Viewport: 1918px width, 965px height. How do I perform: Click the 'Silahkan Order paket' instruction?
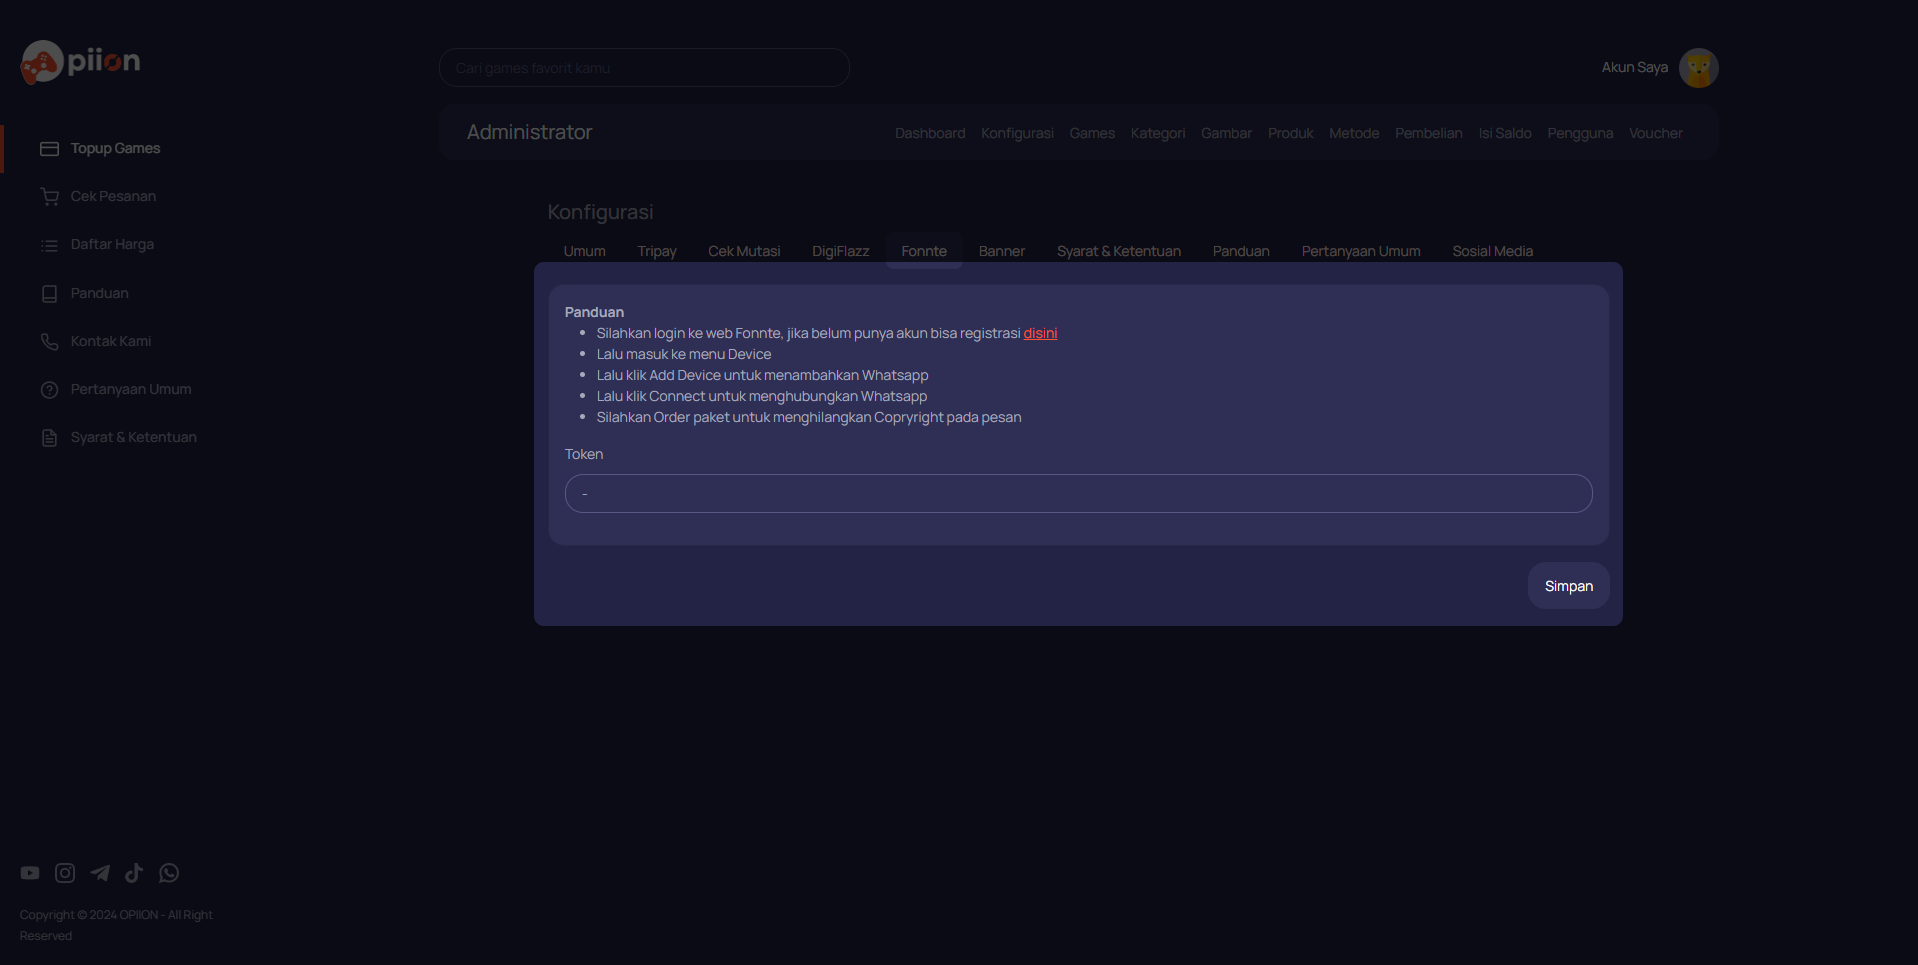(808, 417)
